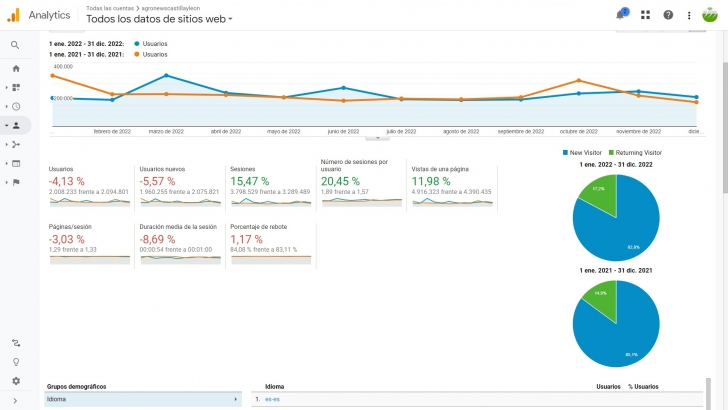The image size is (728, 410).
Task: Open the search icon in sidebar
Action: click(16, 45)
